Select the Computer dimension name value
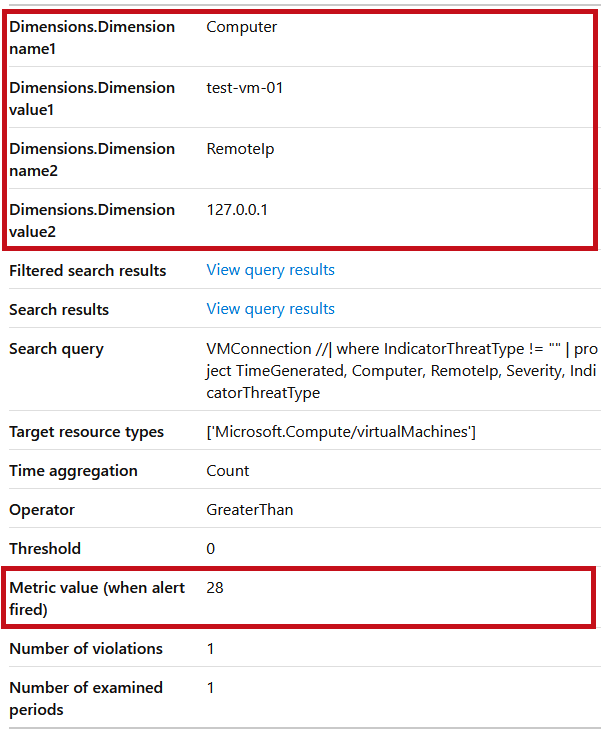Viewport: 602px width, 729px height. coord(241,27)
